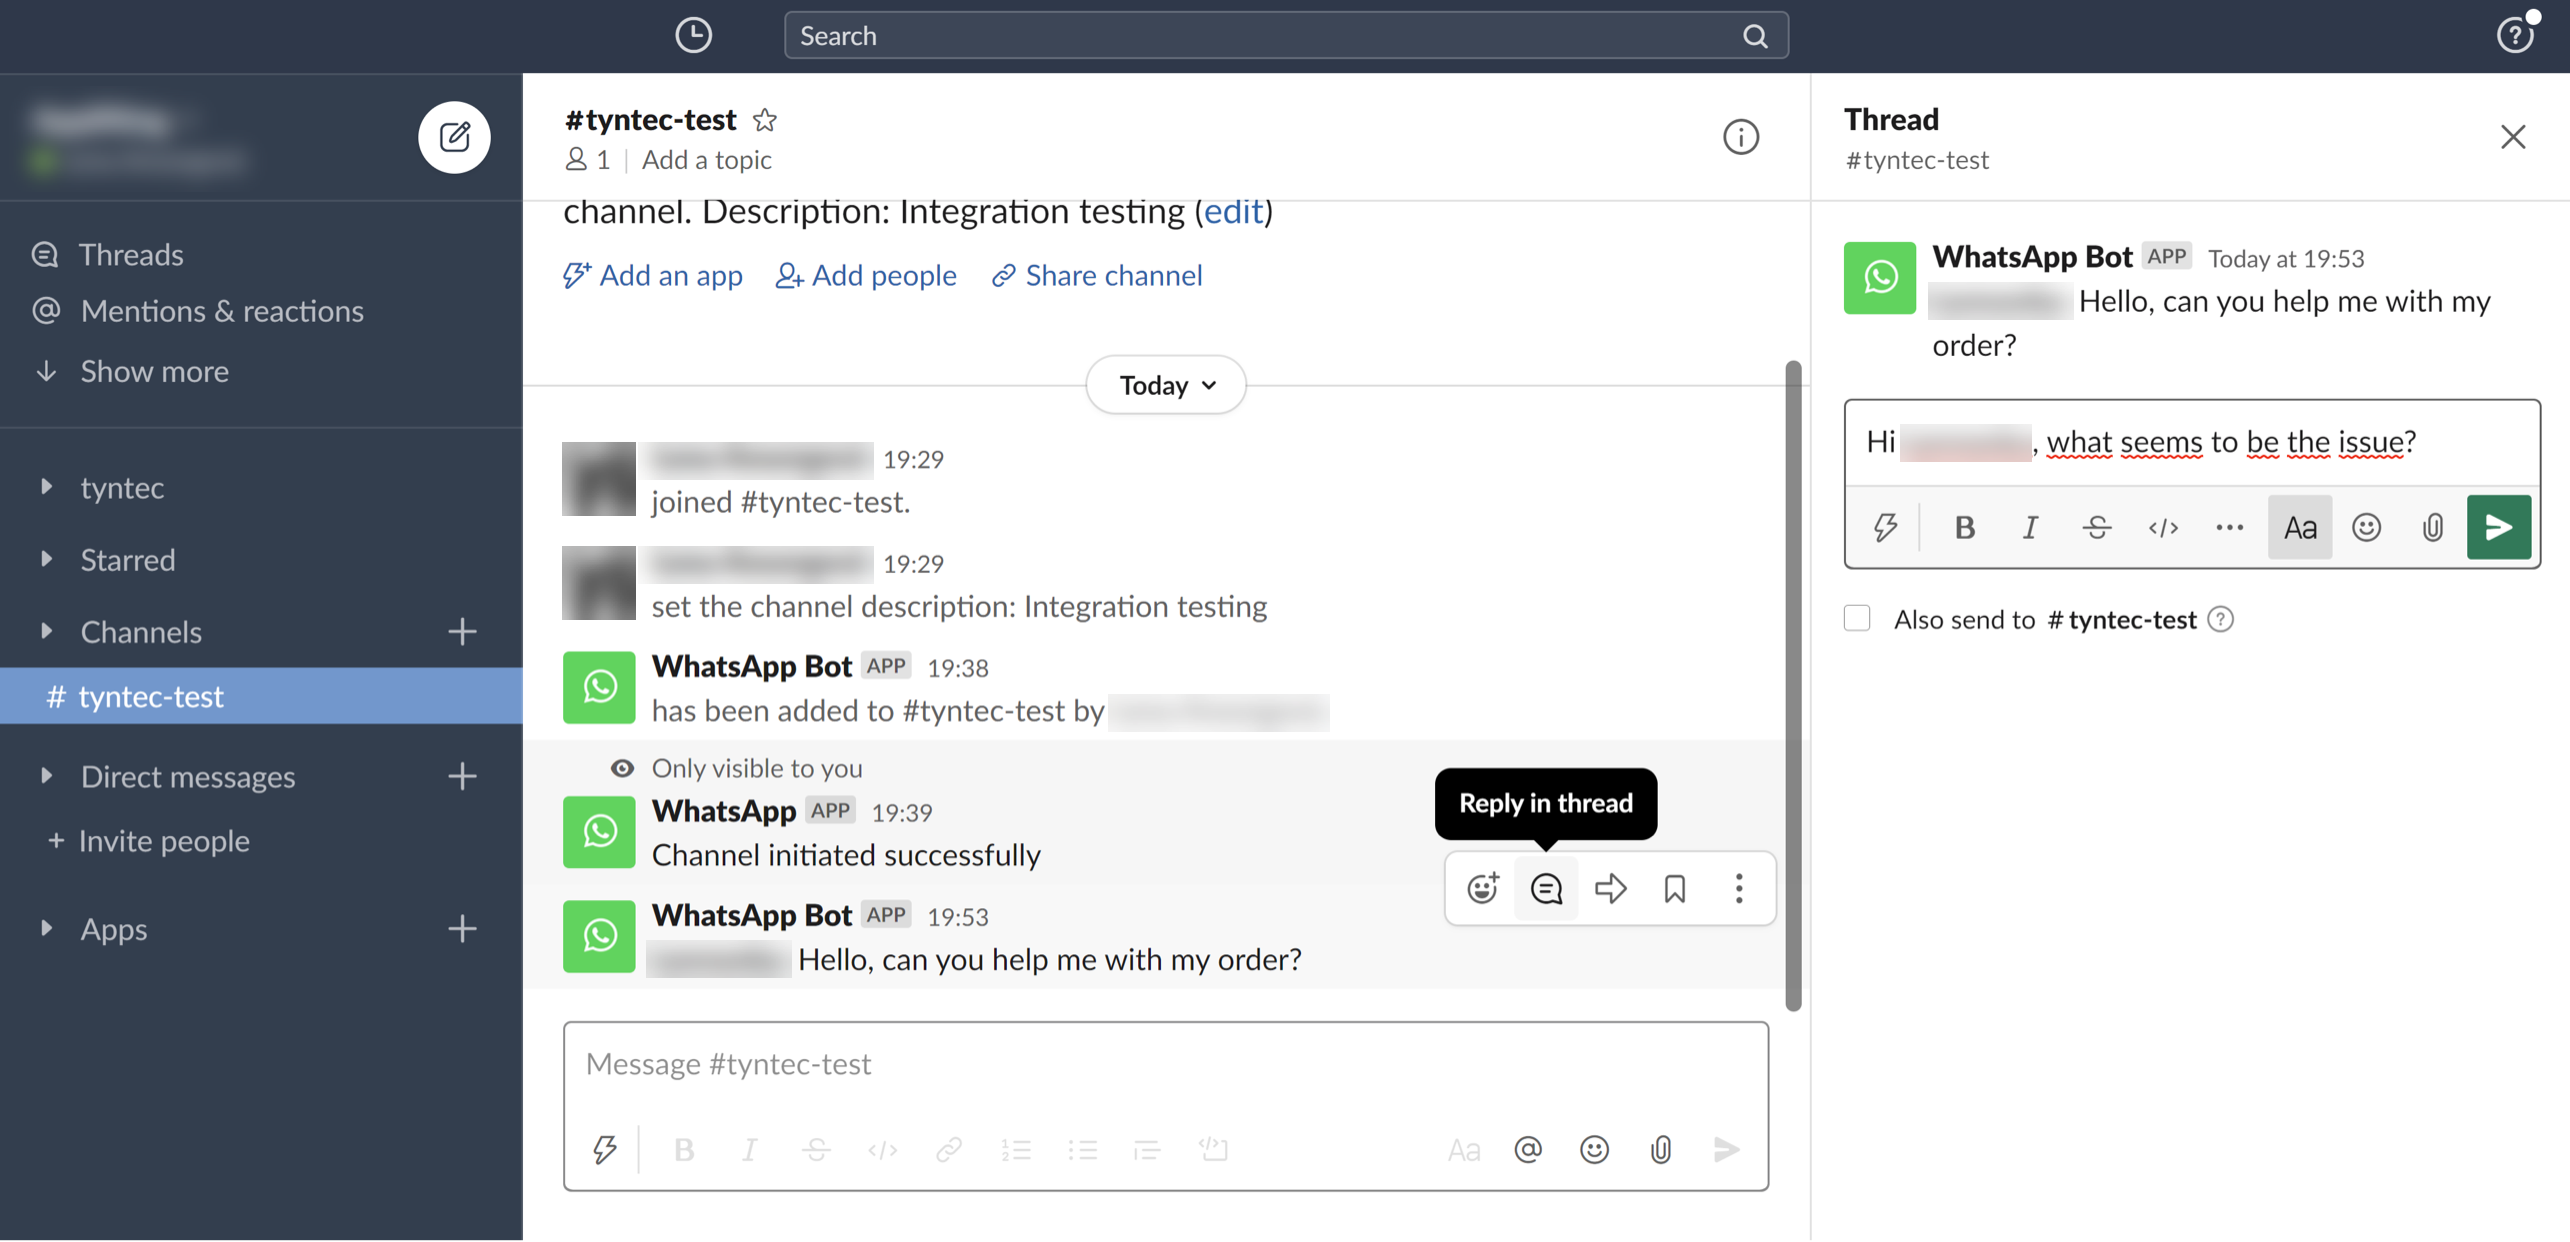The width and height of the screenshot is (2570, 1242).
Task: Click bulleted list in channel message toolbar
Action: [1082, 1149]
